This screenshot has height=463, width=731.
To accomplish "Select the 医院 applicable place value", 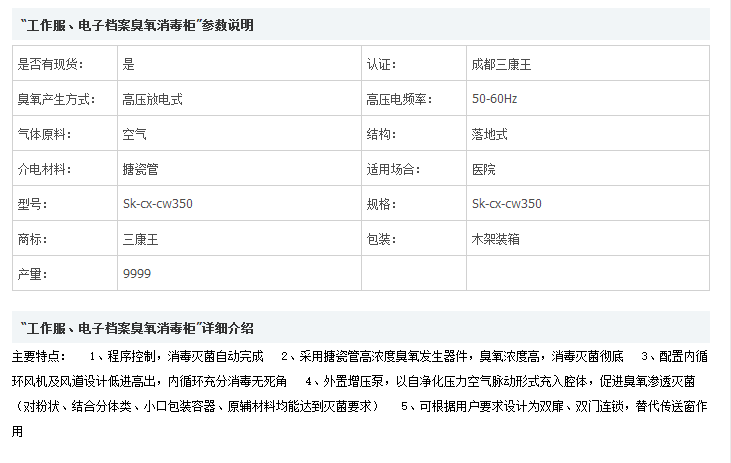I will tap(483, 169).
